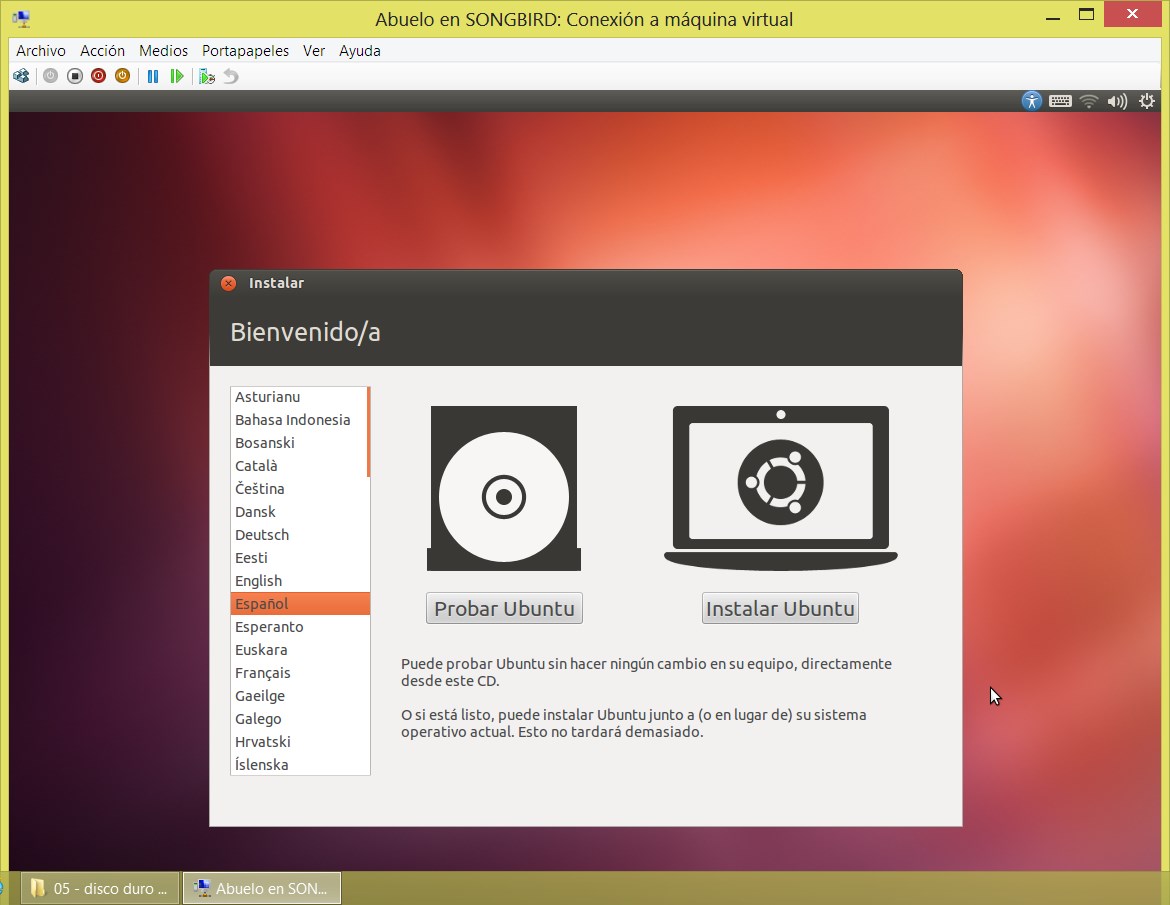Viewport: 1170px width, 905px height.
Task: Close the Instalar dialog with red button
Action: click(x=228, y=283)
